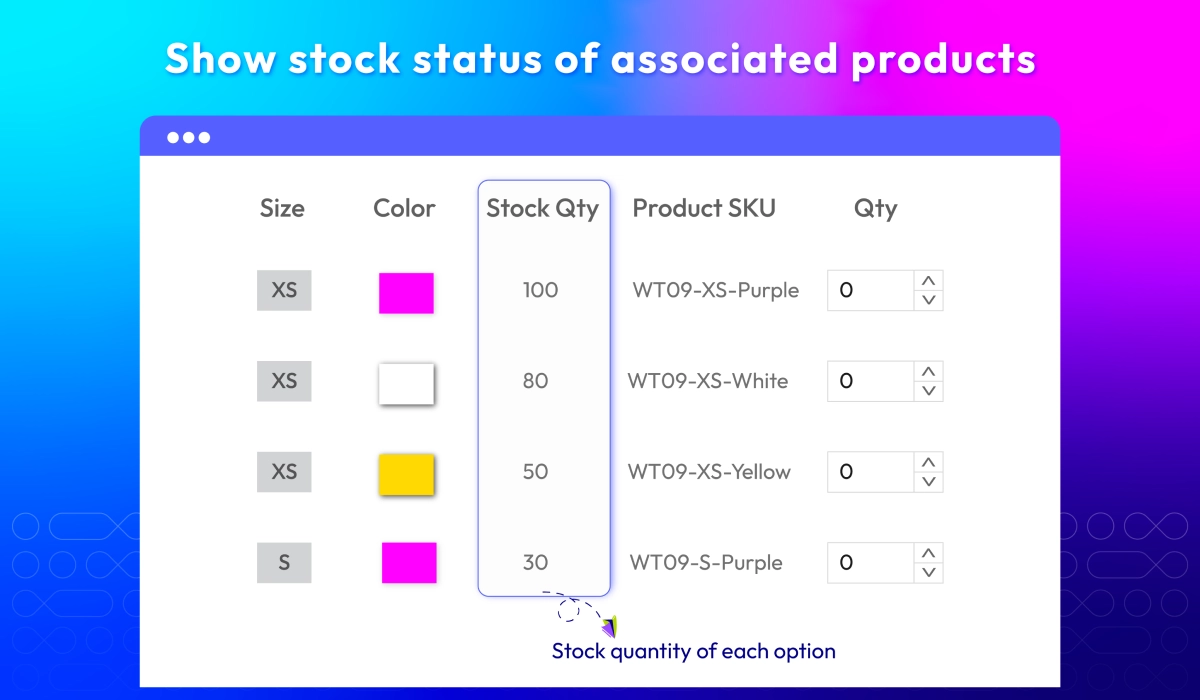Click the XS size button for purple row

click(284, 291)
